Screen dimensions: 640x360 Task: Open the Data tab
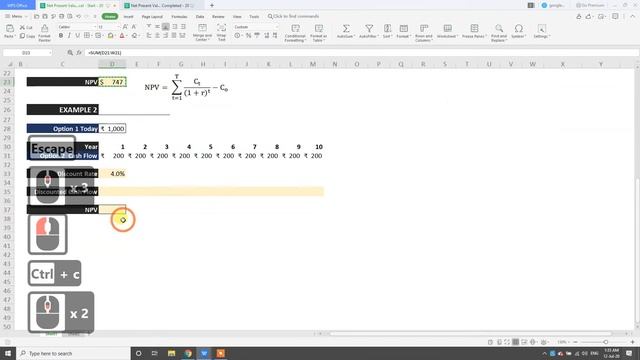click(x=200, y=16)
